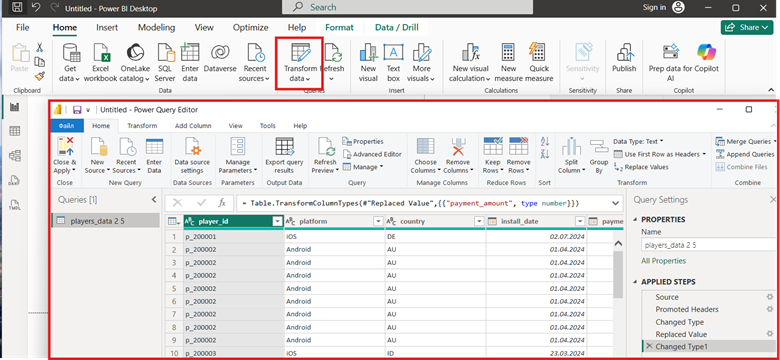The image size is (780, 360).
Task: Open Use First Row as Headers dropdown
Action: 660,154
